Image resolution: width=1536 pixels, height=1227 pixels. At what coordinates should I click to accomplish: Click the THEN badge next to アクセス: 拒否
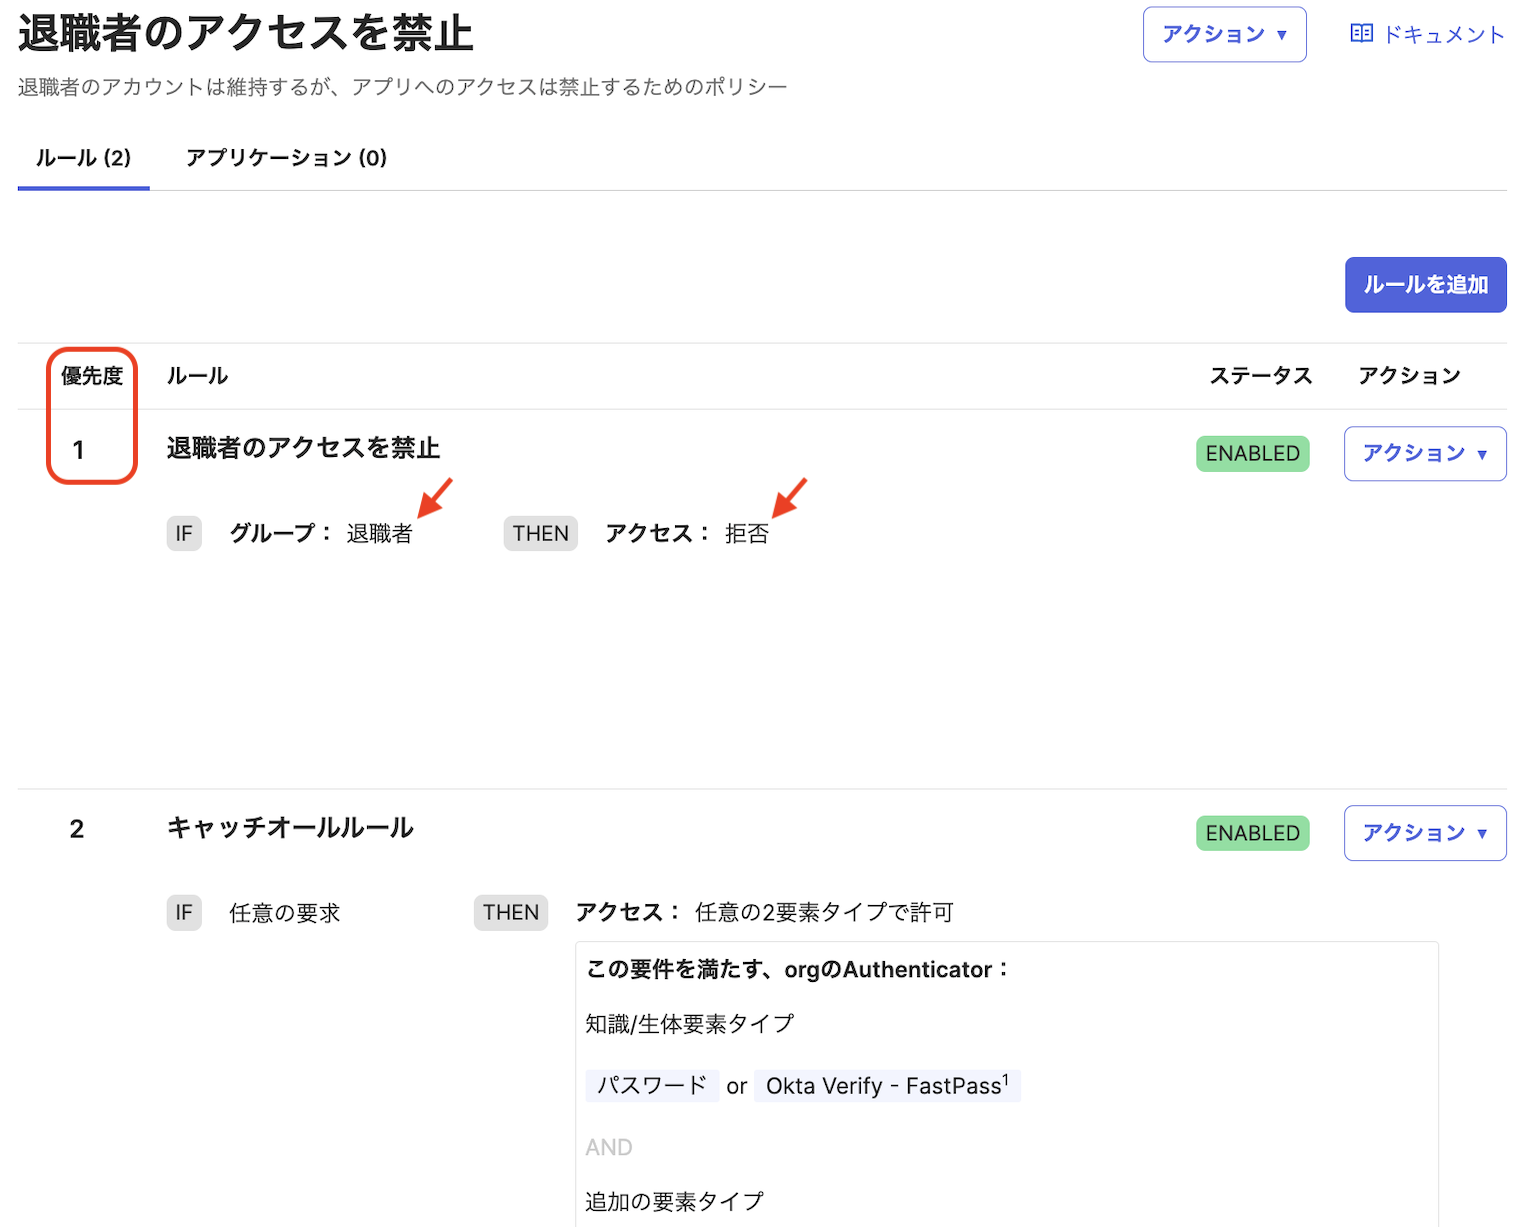click(x=540, y=533)
